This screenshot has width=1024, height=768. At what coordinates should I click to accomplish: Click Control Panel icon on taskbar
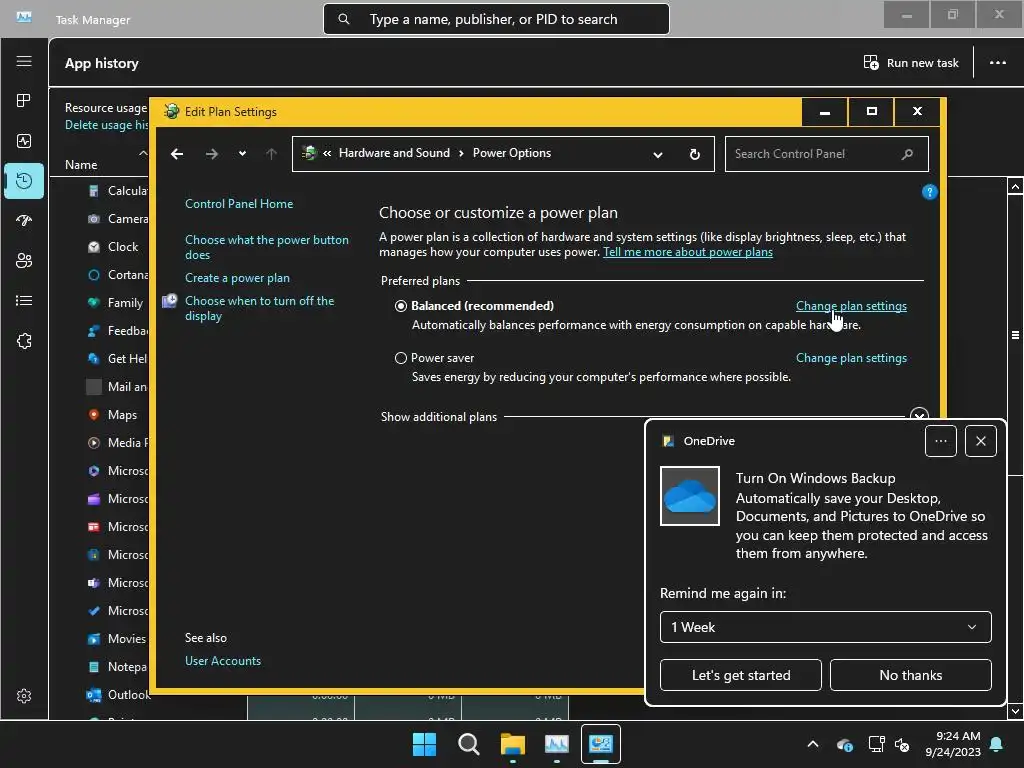point(600,744)
